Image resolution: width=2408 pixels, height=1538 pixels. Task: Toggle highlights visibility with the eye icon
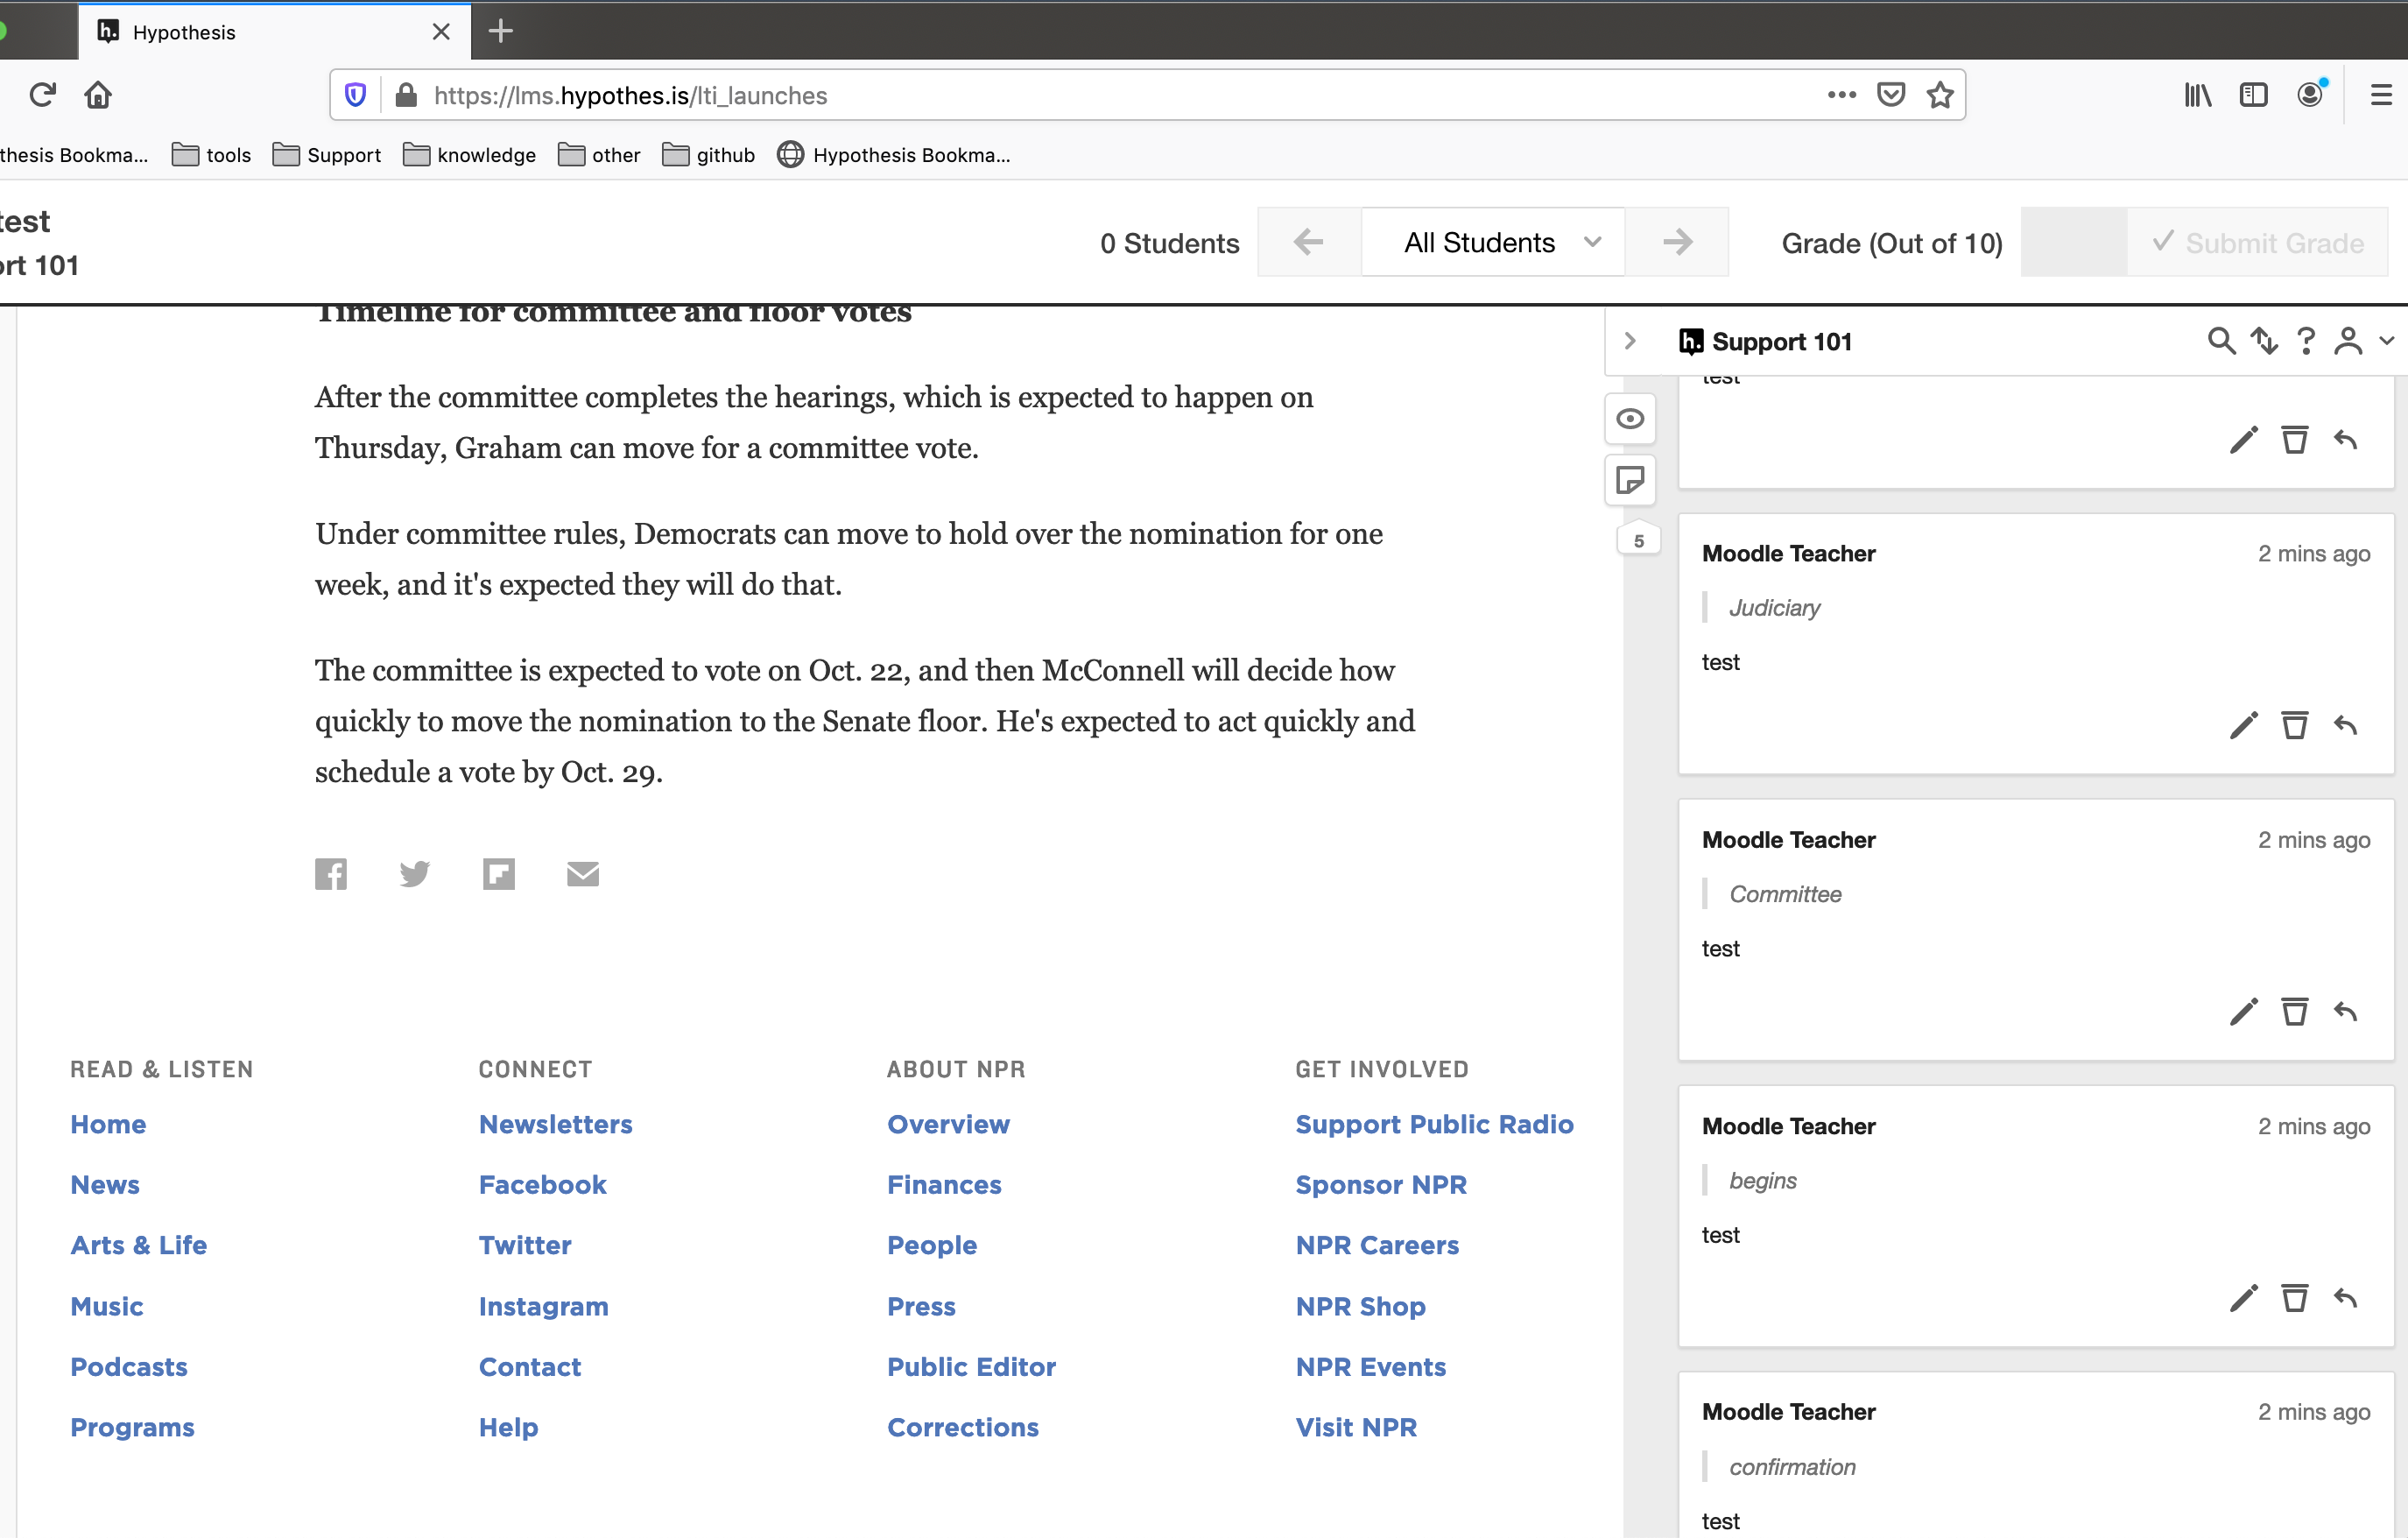[1631, 419]
